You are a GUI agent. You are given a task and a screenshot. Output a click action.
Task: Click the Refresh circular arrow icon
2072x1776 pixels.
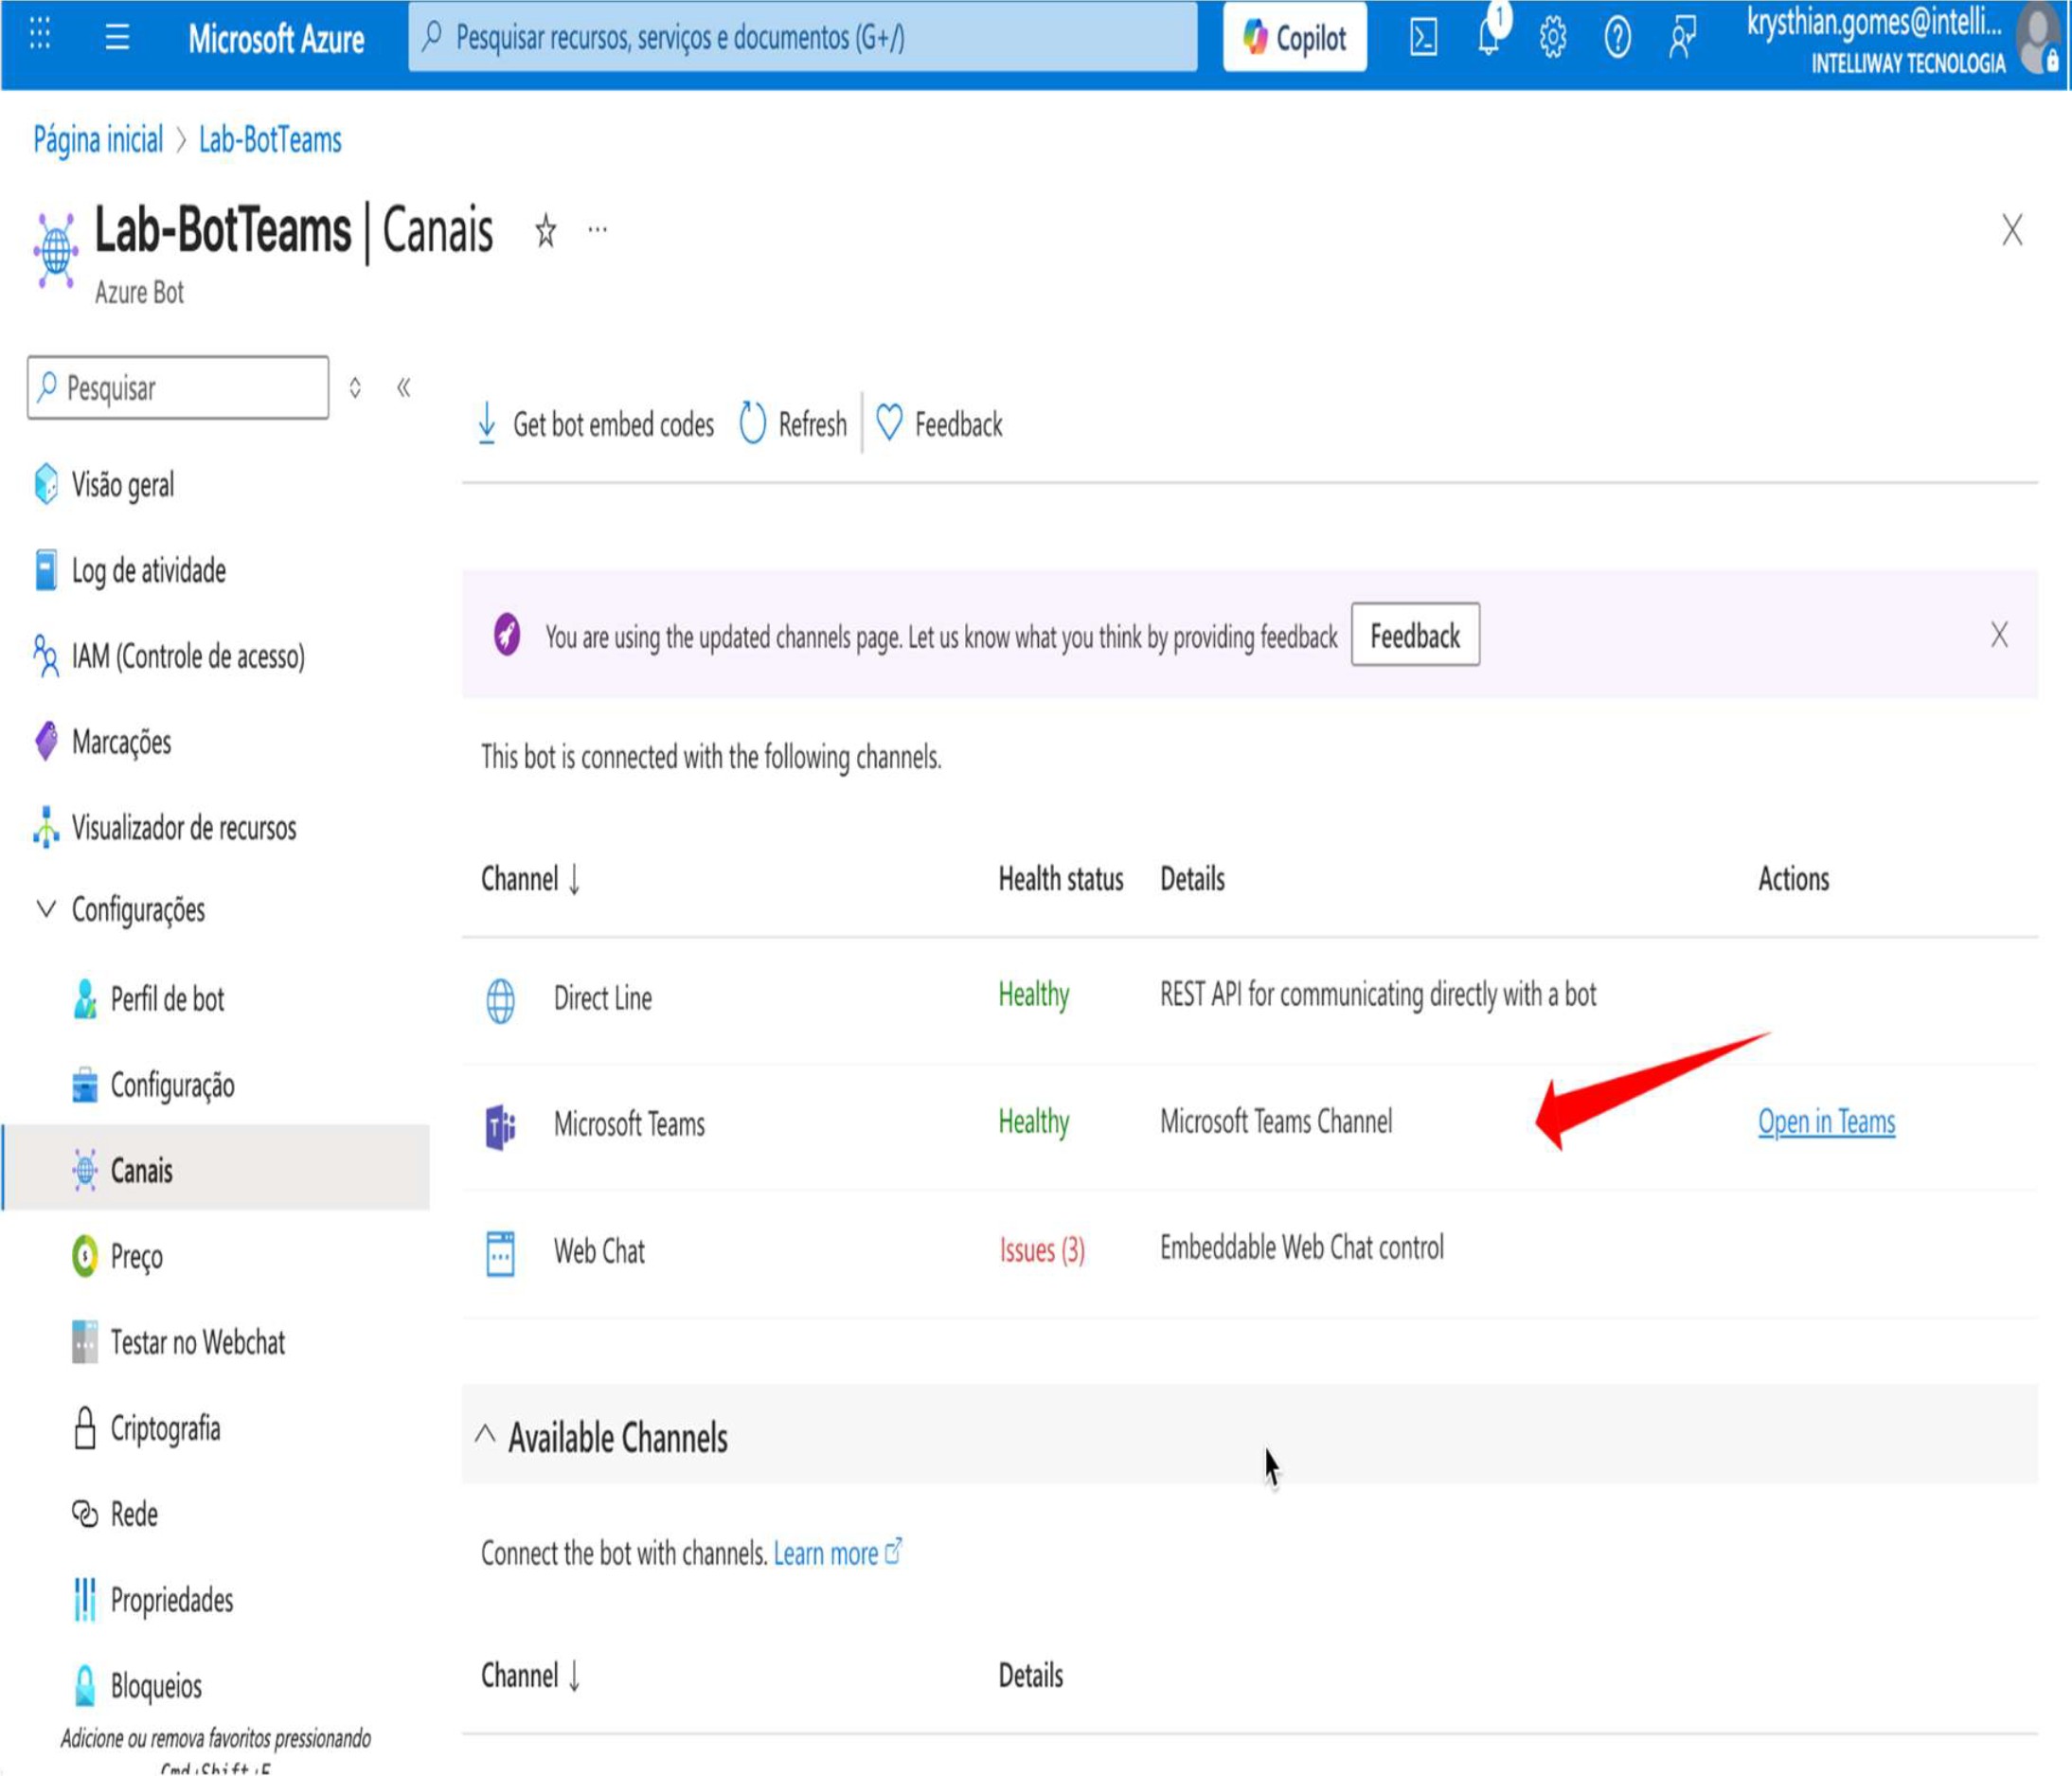pyautogui.click(x=752, y=422)
